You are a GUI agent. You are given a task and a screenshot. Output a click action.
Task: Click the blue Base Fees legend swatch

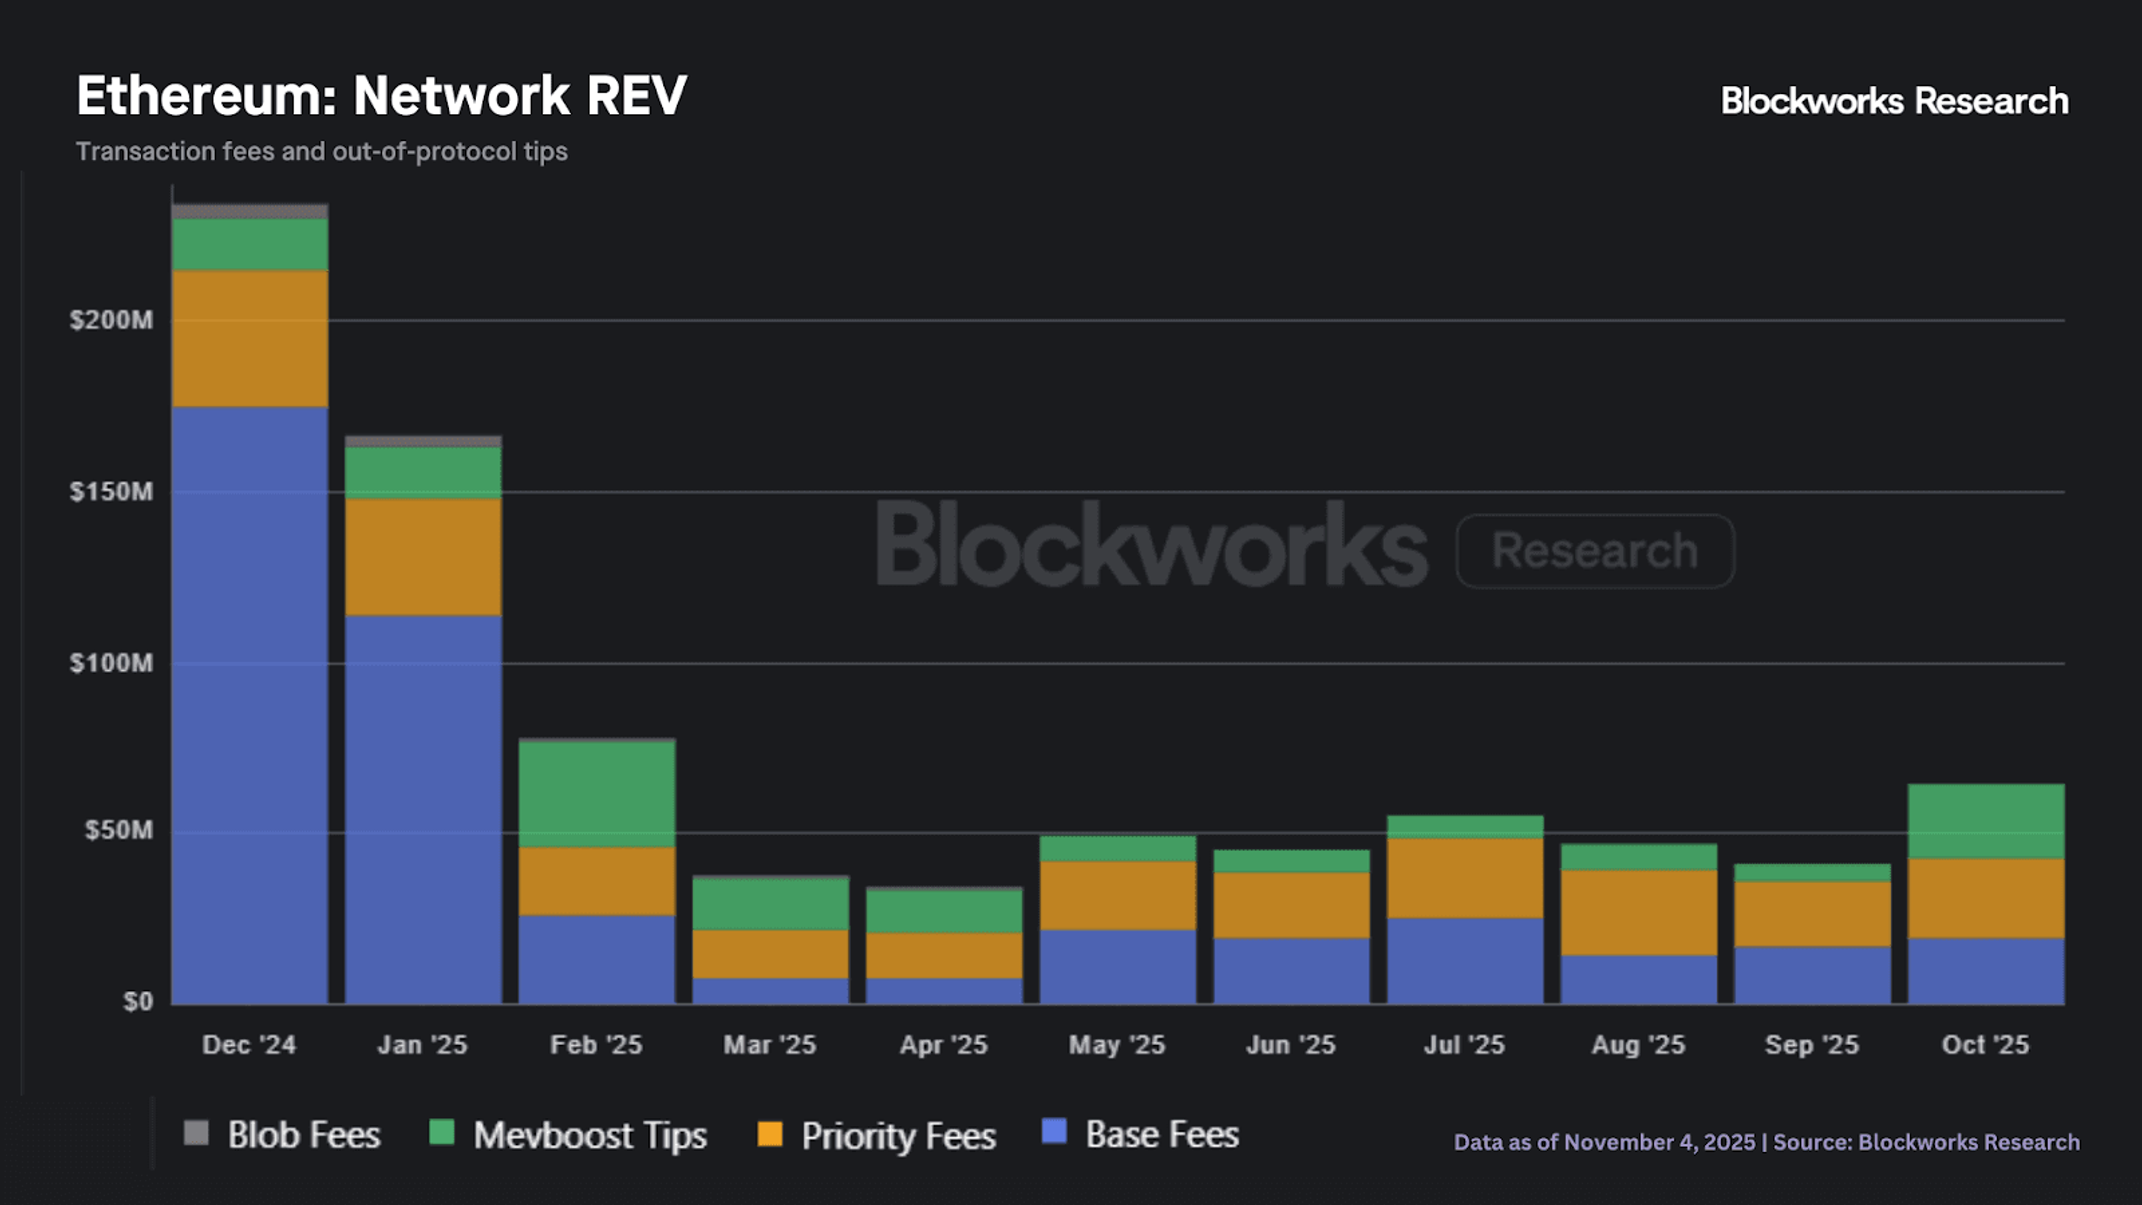(x=1054, y=1132)
